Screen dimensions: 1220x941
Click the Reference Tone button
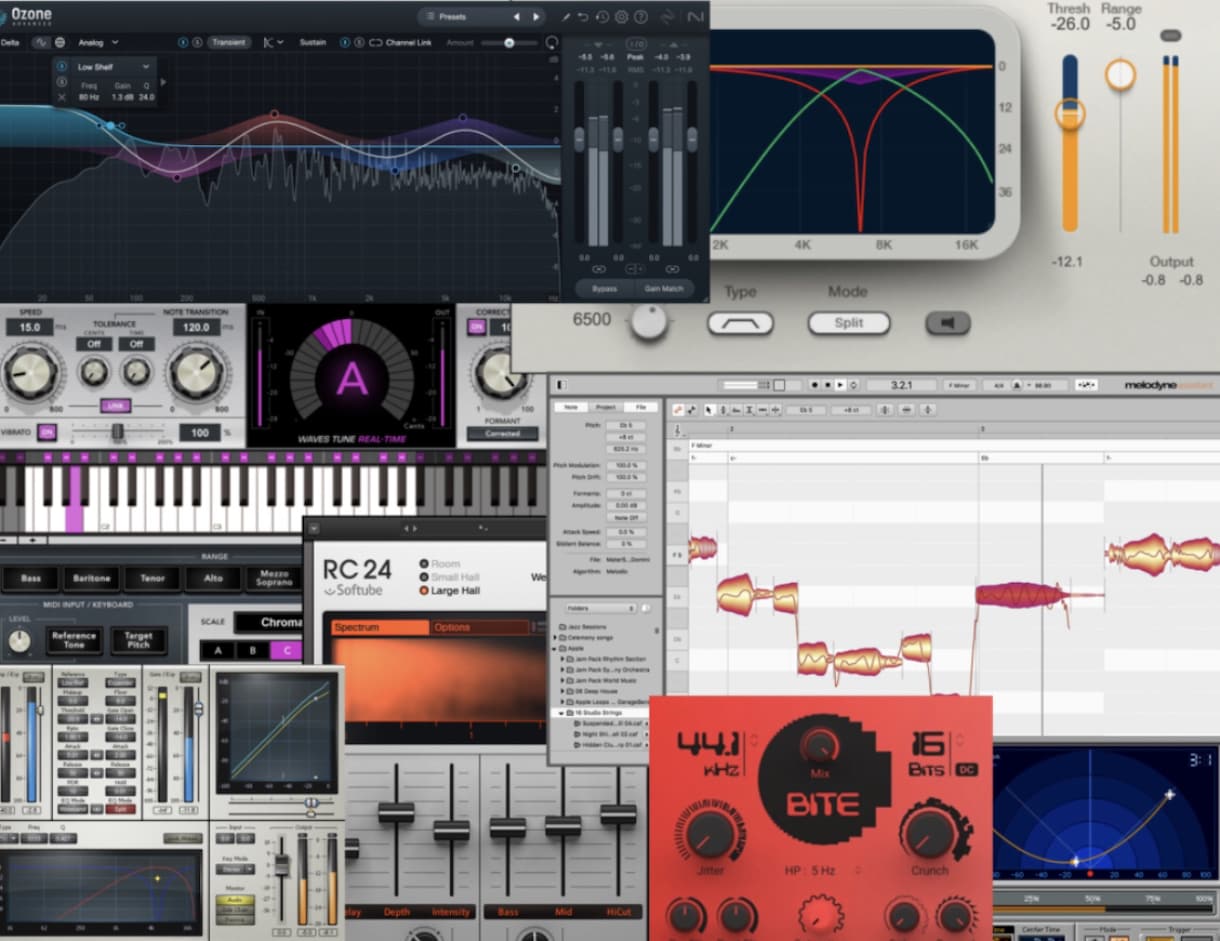(x=74, y=640)
